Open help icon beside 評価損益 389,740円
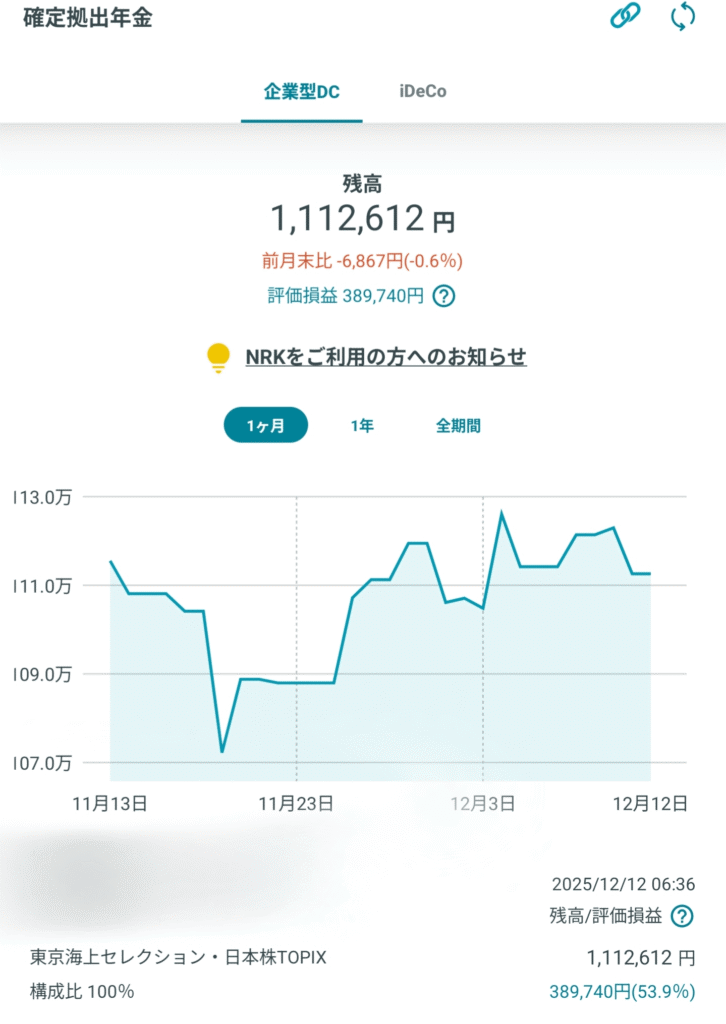This screenshot has width=726, height=1024. pos(444,296)
